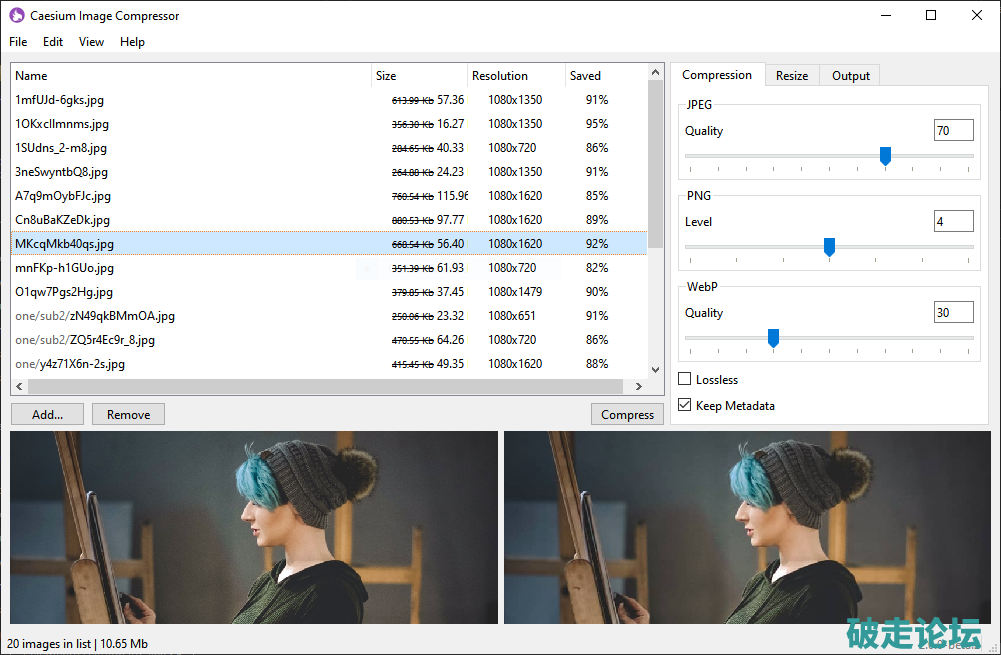Select the file 1OKxcIlmnms.jpg in the list
The width and height of the screenshot is (1001, 655).
[62, 124]
